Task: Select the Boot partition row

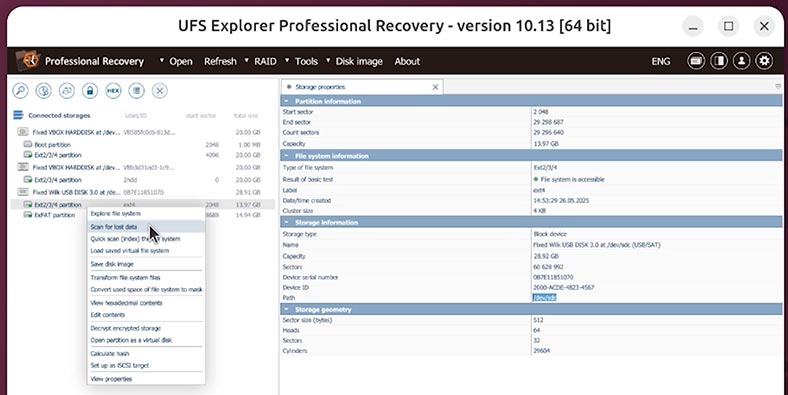Action: click(143, 145)
